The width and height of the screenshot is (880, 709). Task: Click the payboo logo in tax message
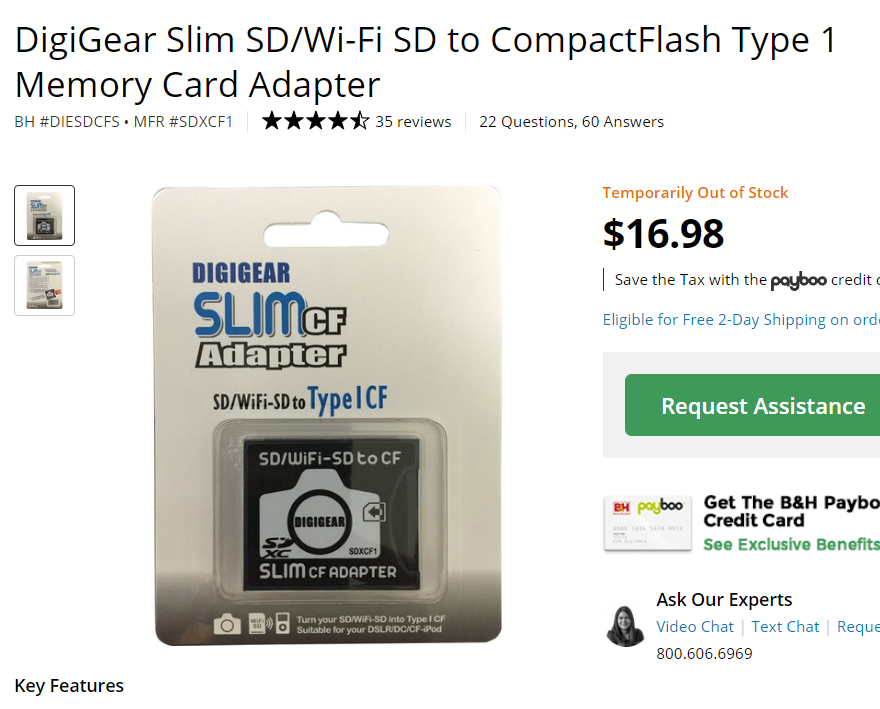click(798, 280)
